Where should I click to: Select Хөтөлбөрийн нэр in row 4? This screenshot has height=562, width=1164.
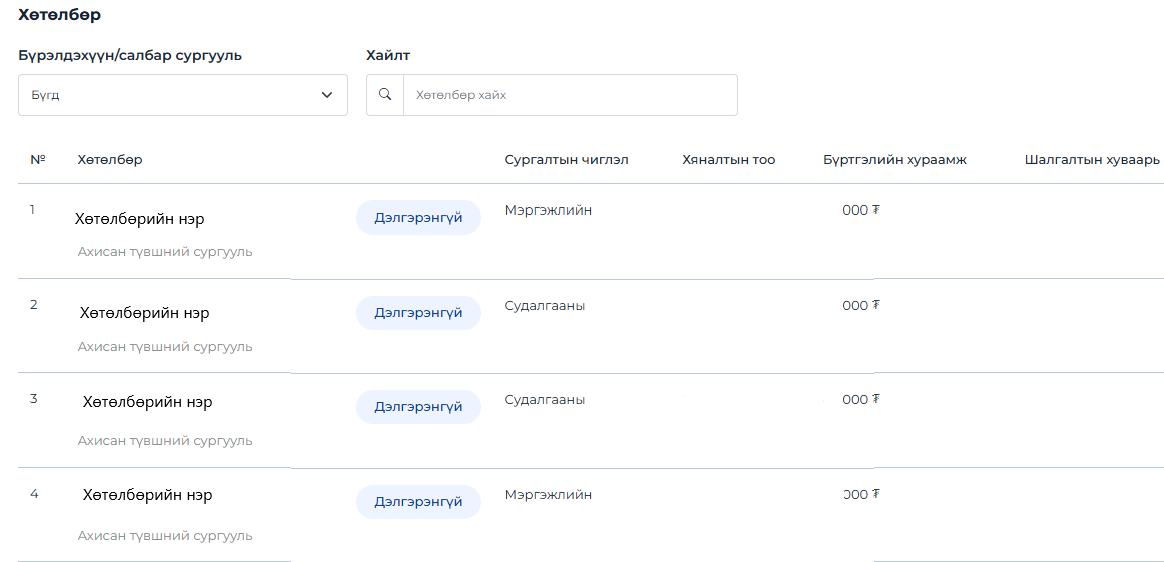click(148, 494)
